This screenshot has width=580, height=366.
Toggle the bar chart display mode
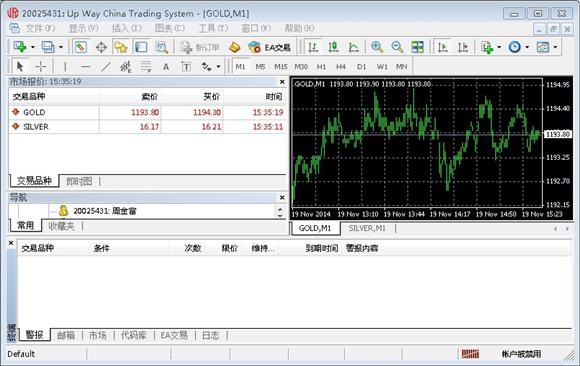(313, 47)
